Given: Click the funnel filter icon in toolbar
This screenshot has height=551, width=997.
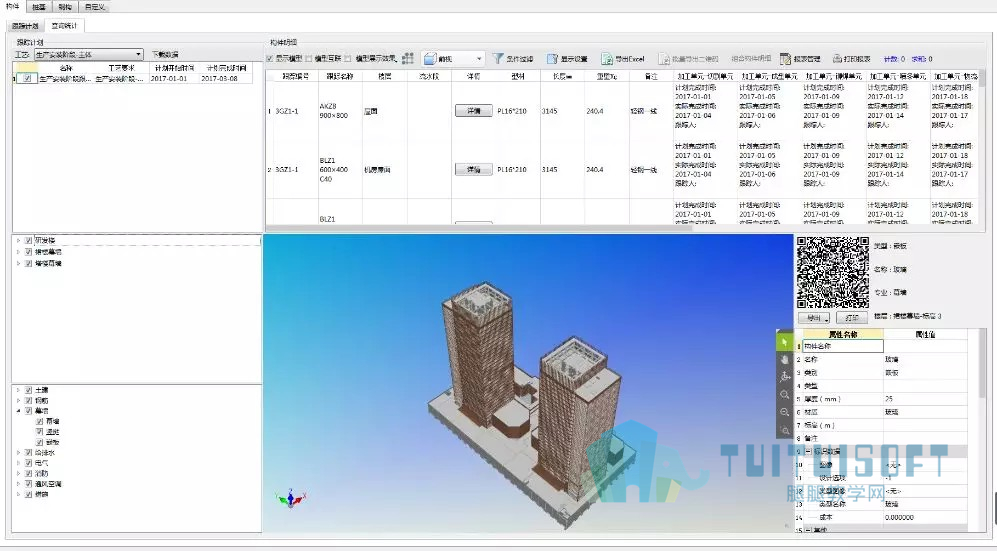Looking at the screenshot, I should point(498,58).
